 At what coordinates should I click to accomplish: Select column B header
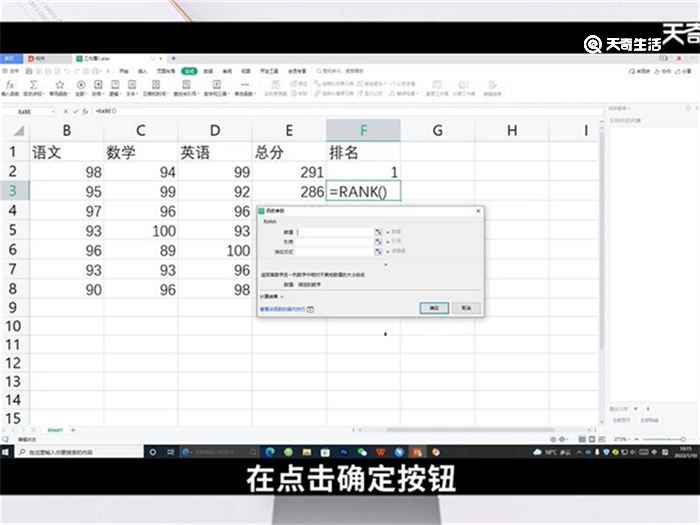[x=67, y=130]
